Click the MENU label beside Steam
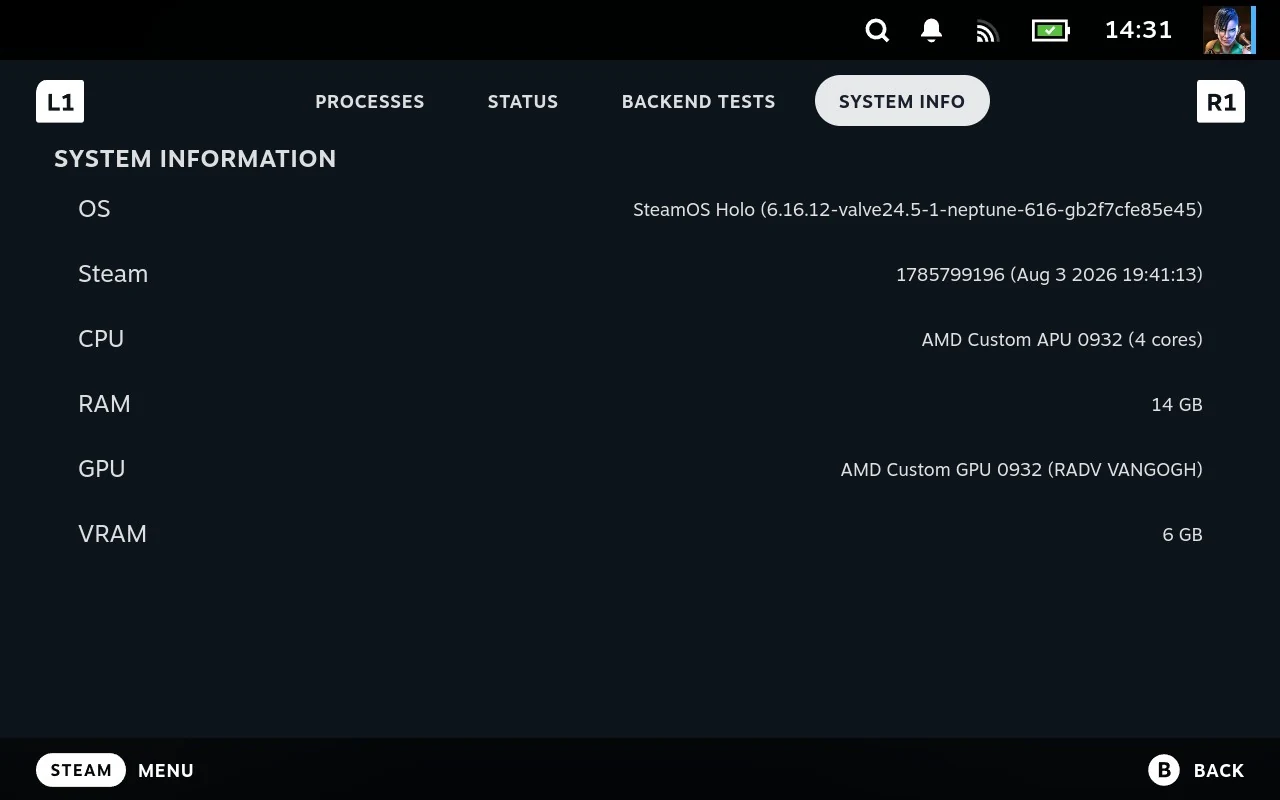The height and width of the screenshot is (800, 1280). (166, 770)
